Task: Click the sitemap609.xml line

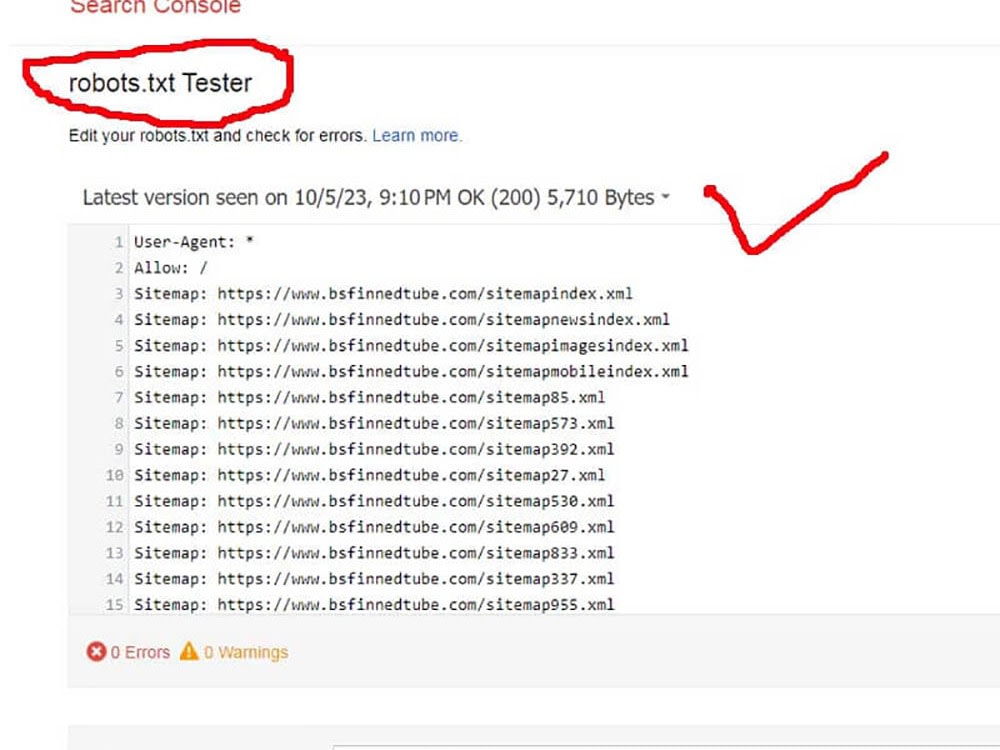Action: pyautogui.click(x=374, y=527)
